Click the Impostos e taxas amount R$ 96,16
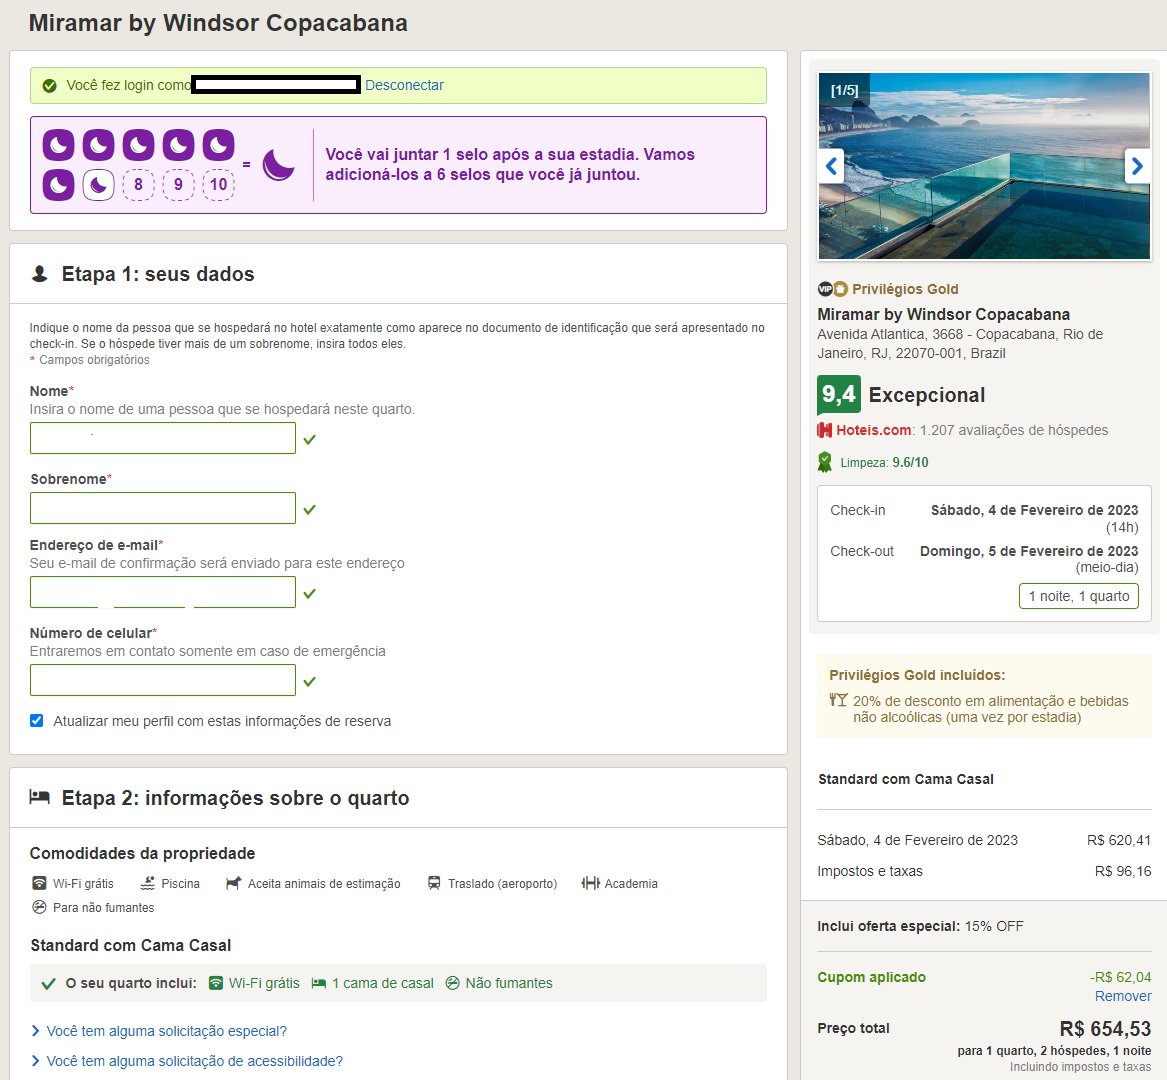The height and width of the screenshot is (1080, 1167). [x=1122, y=871]
